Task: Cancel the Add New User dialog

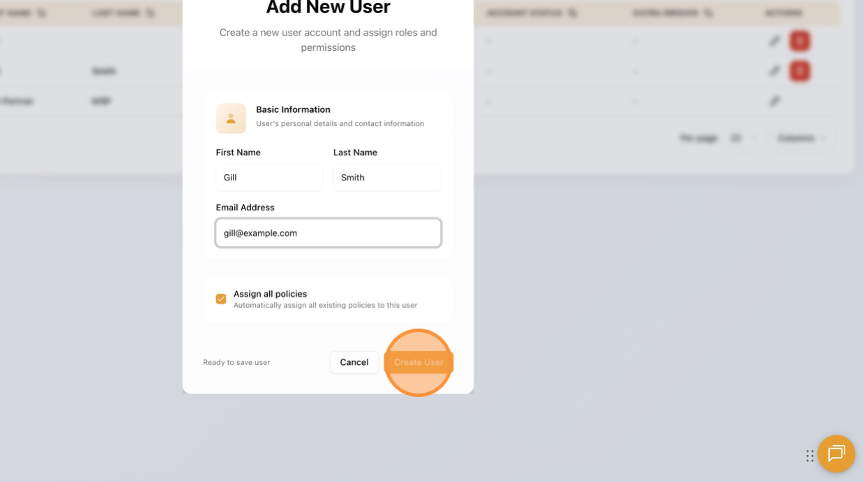Action: 354,362
